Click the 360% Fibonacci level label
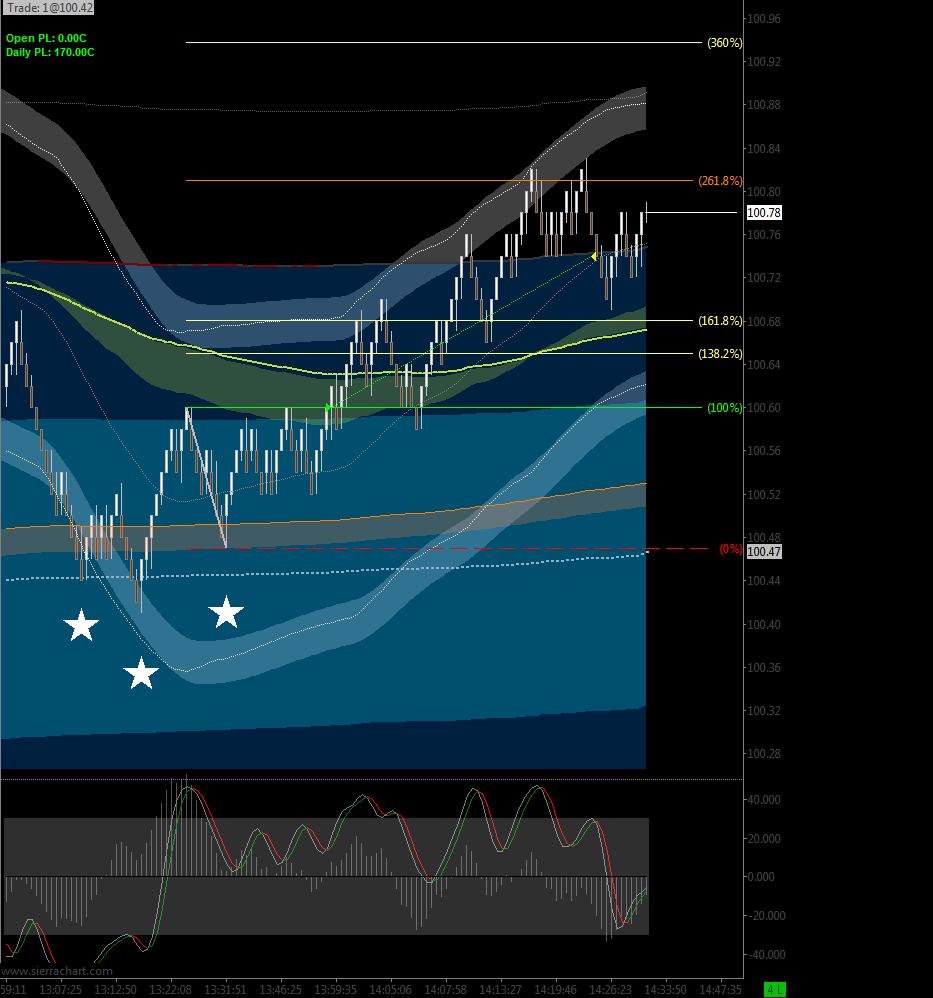This screenshot has width=933, height=998. point(725,43)
